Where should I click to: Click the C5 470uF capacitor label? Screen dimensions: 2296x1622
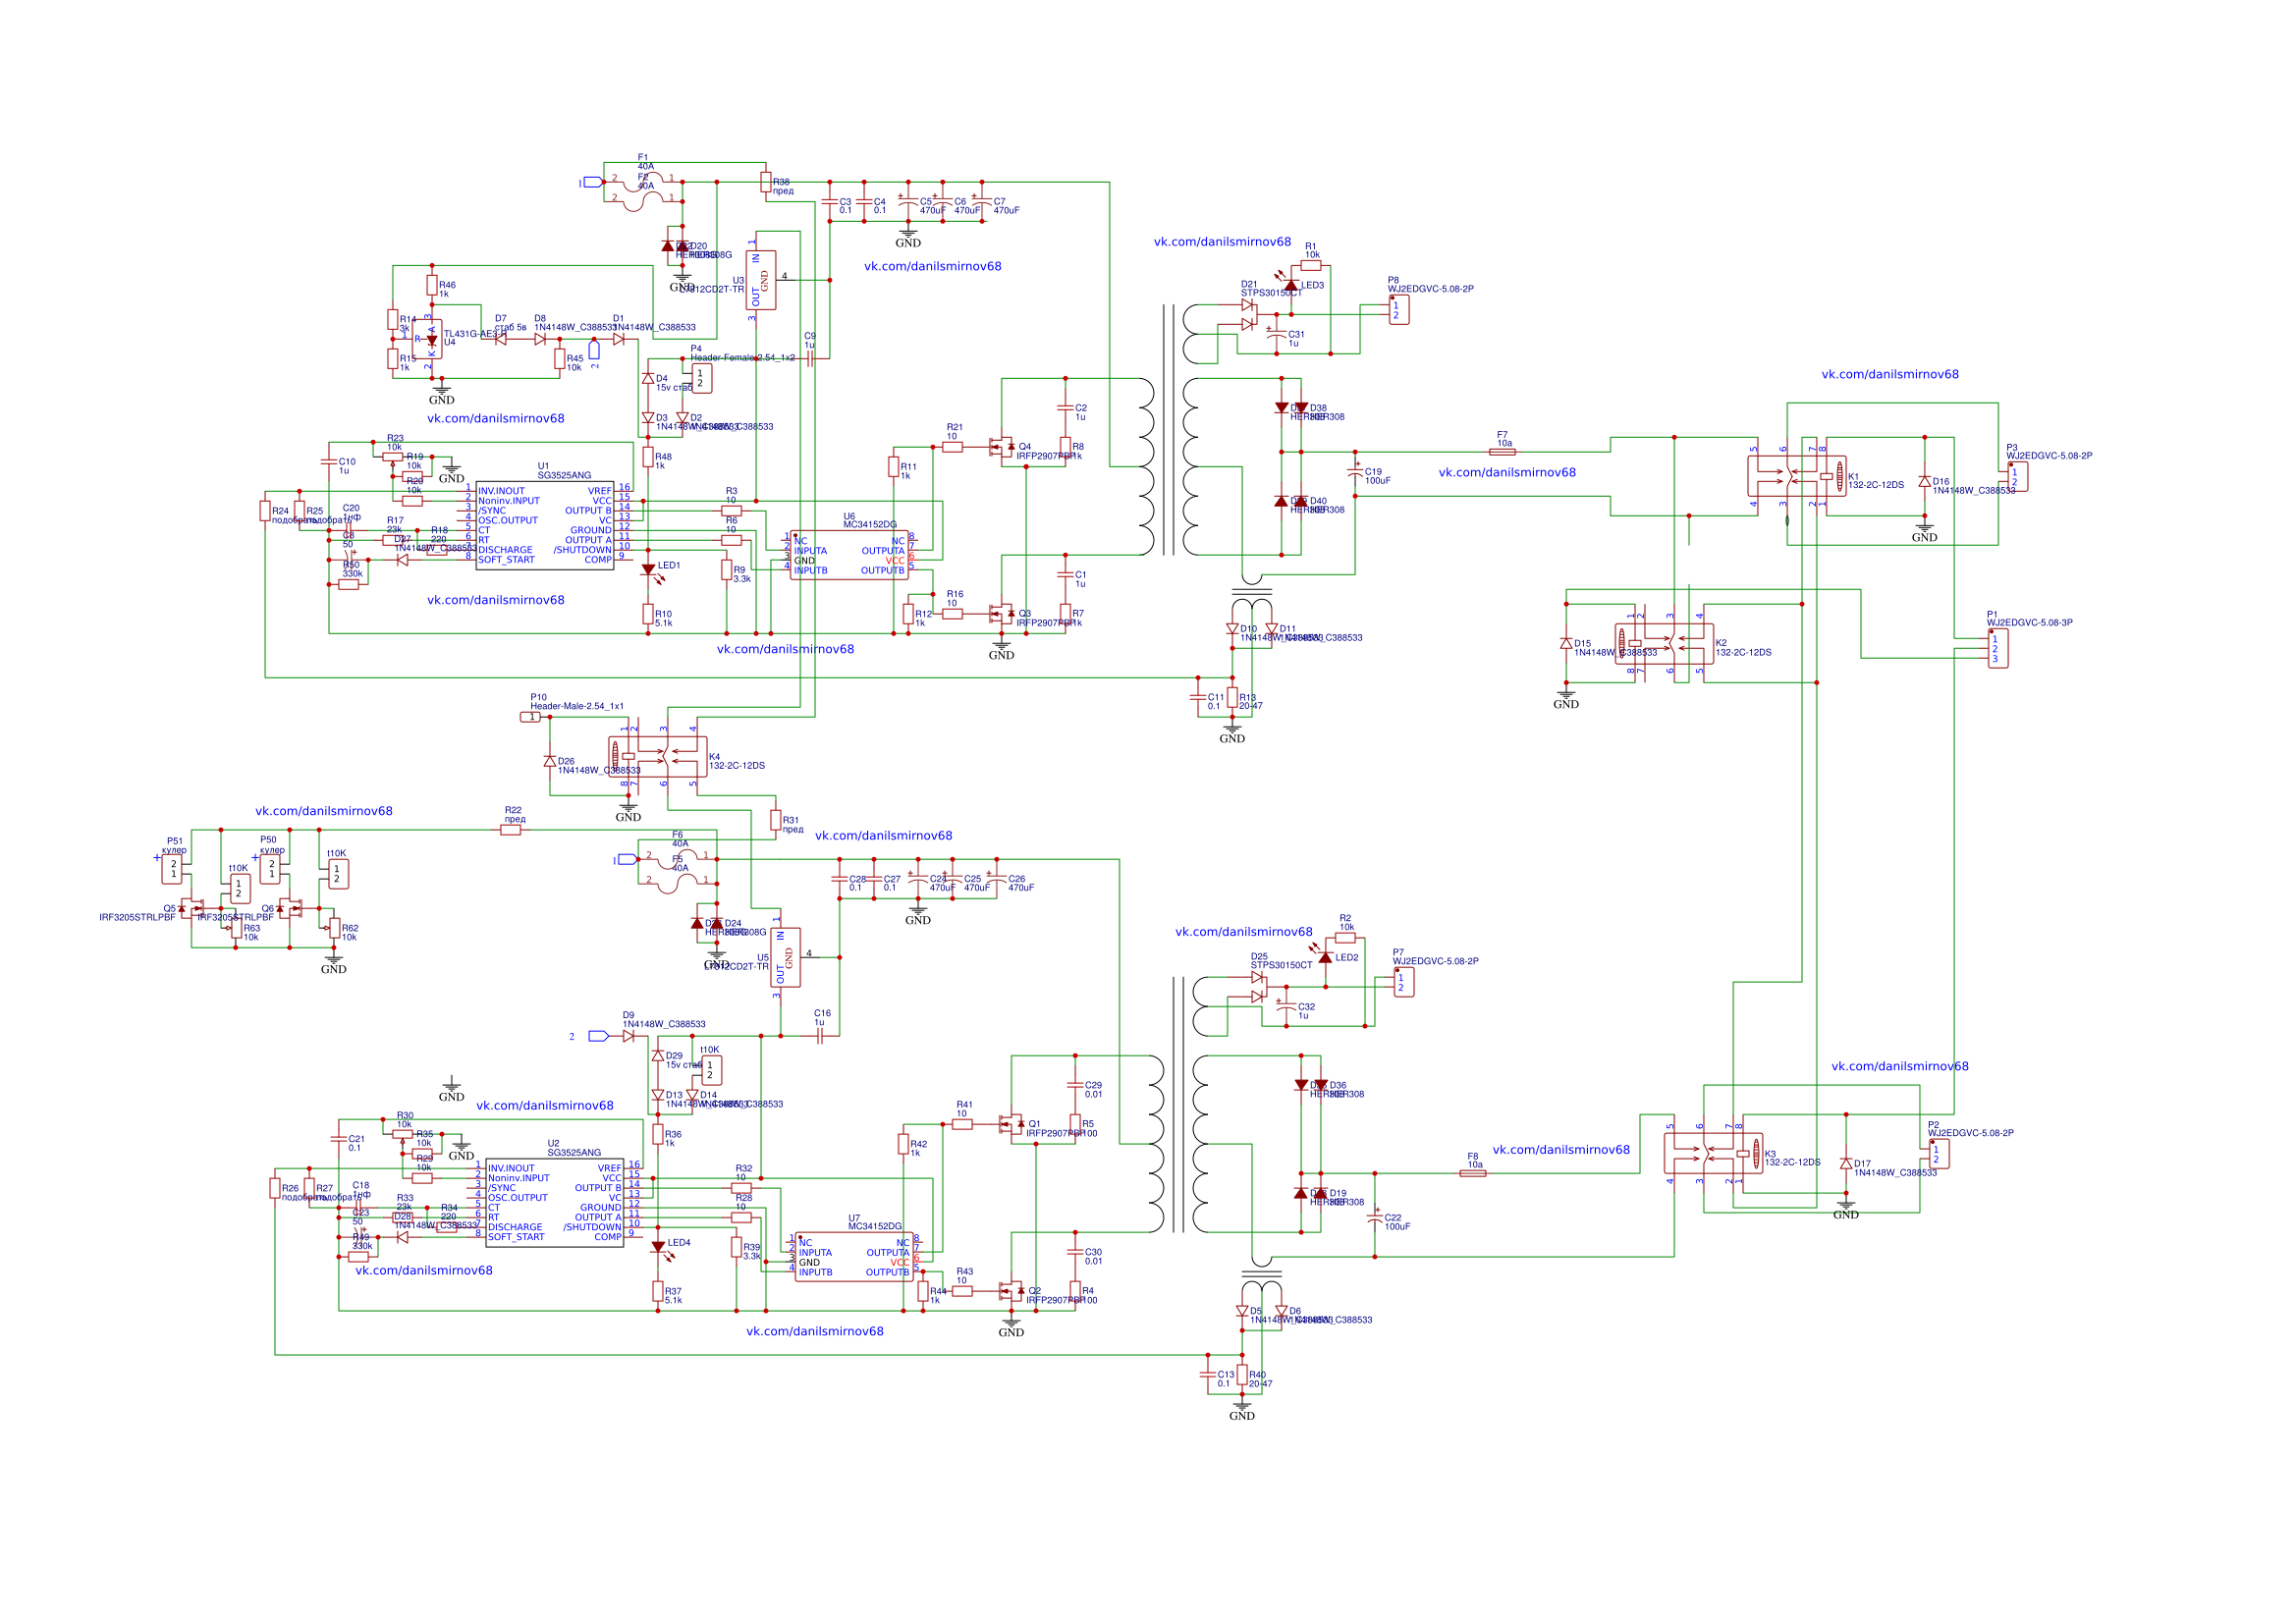(x=932, y=206)
